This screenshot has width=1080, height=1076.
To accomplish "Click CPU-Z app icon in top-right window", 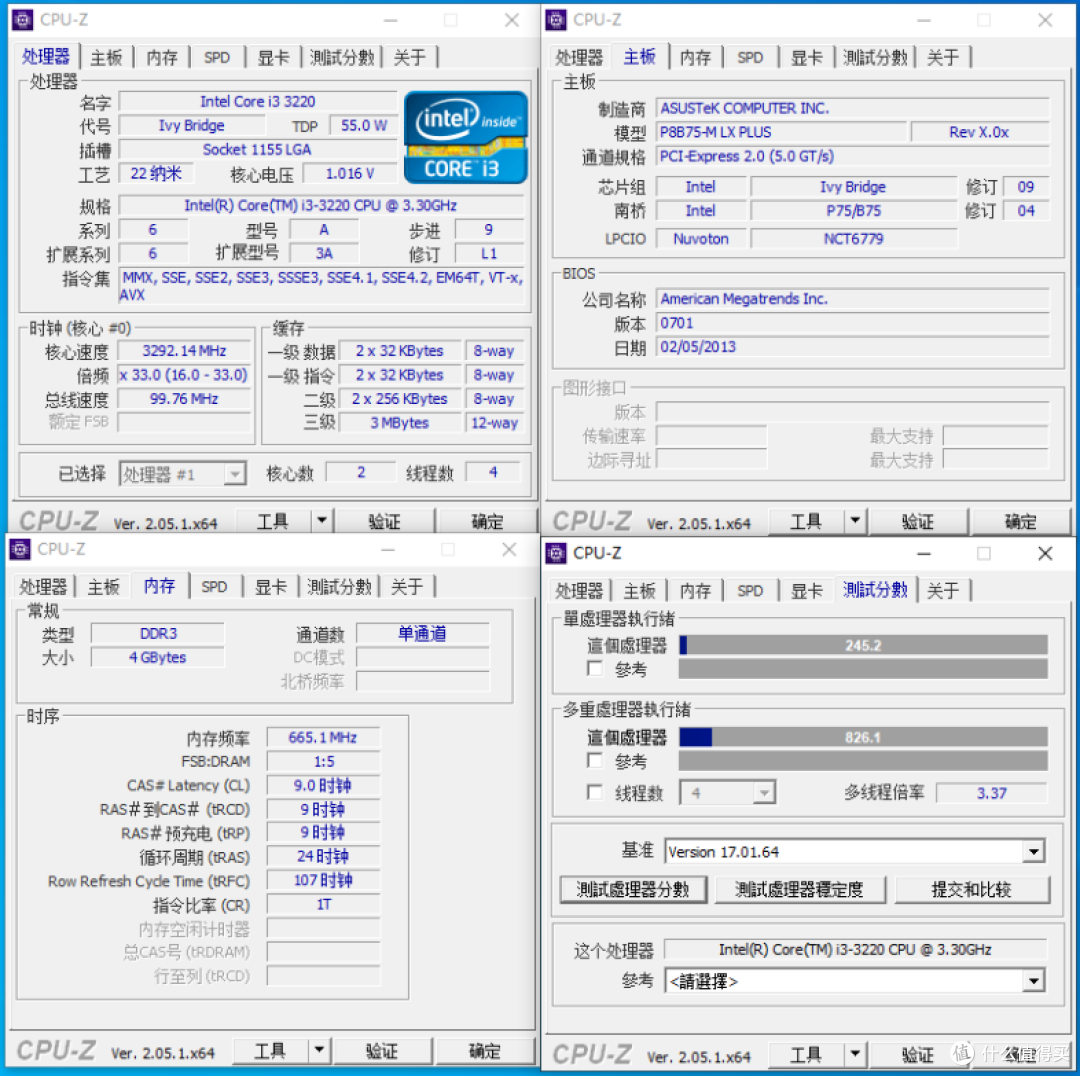I will [555, 19].
